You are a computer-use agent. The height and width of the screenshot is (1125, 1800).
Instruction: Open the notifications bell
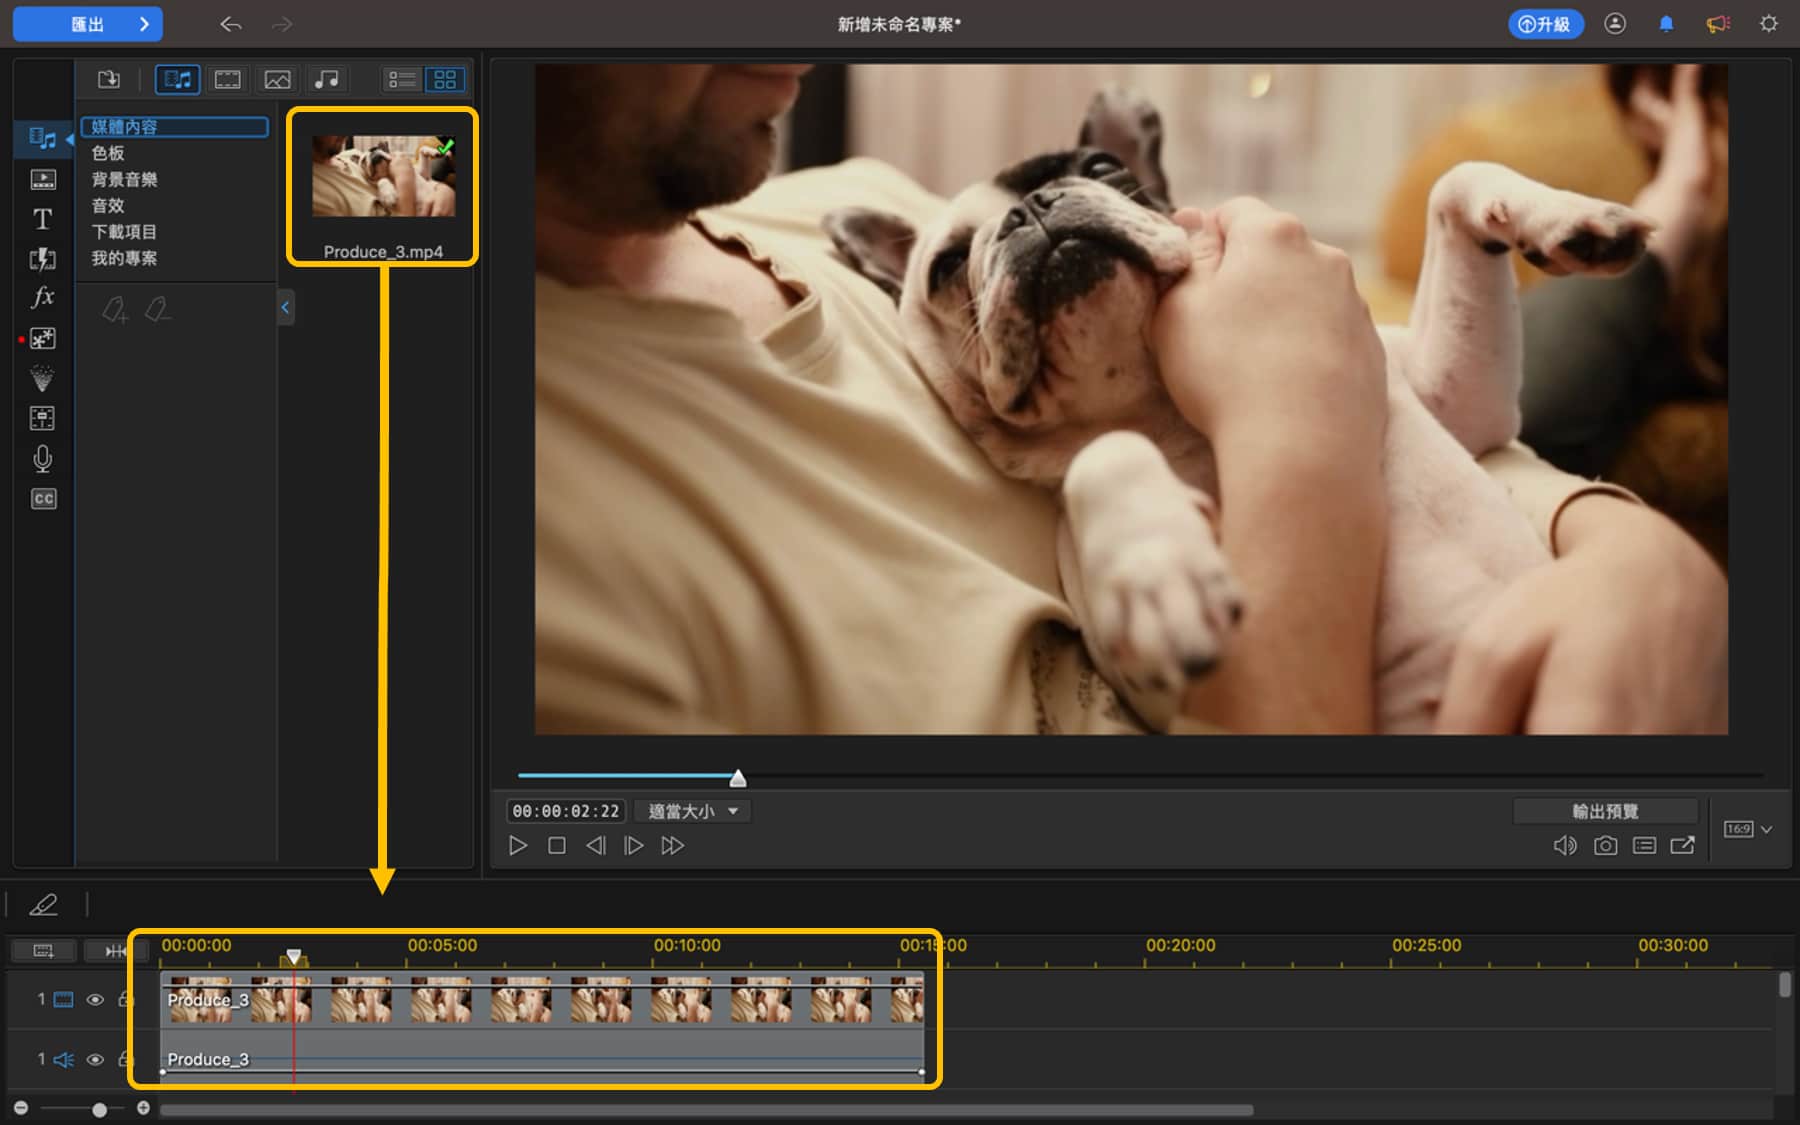(1666, 24)
